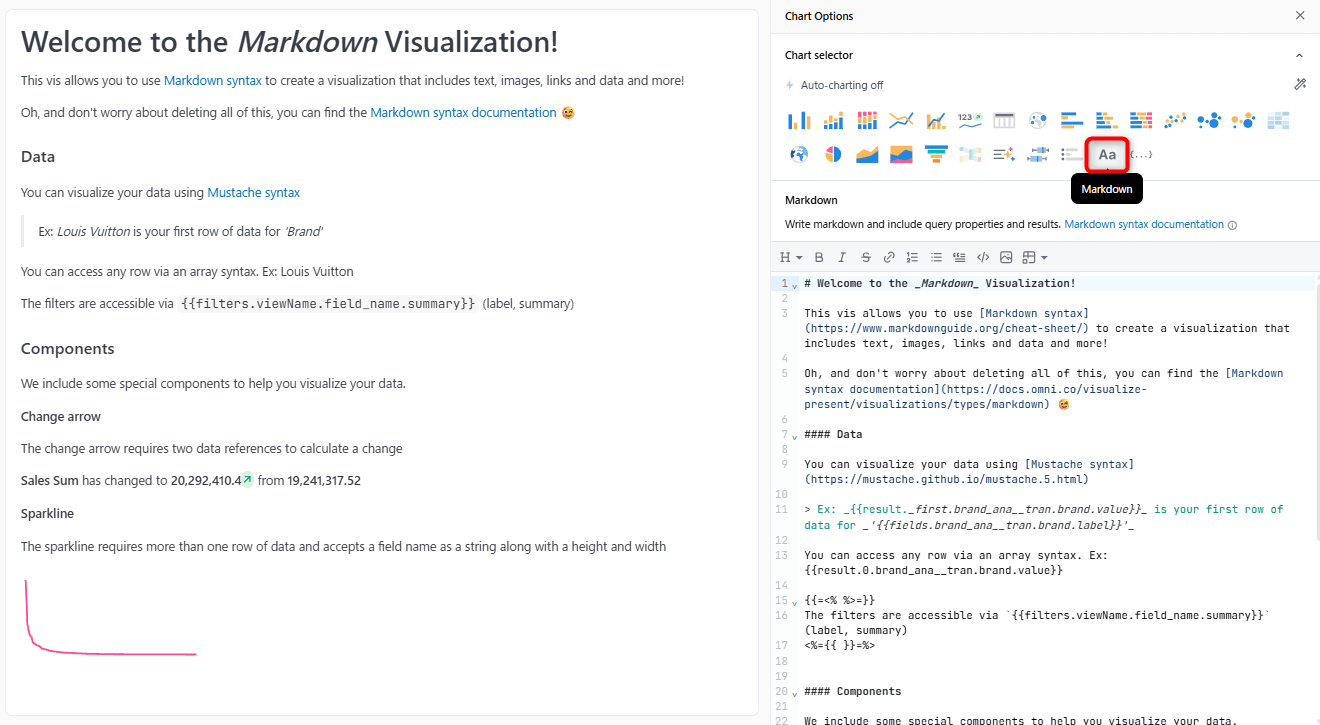The width and height of the screenshot is (1320, 725).
Task: Click the auto-charting magic wand icon
Action: [x=1300, y=85]
